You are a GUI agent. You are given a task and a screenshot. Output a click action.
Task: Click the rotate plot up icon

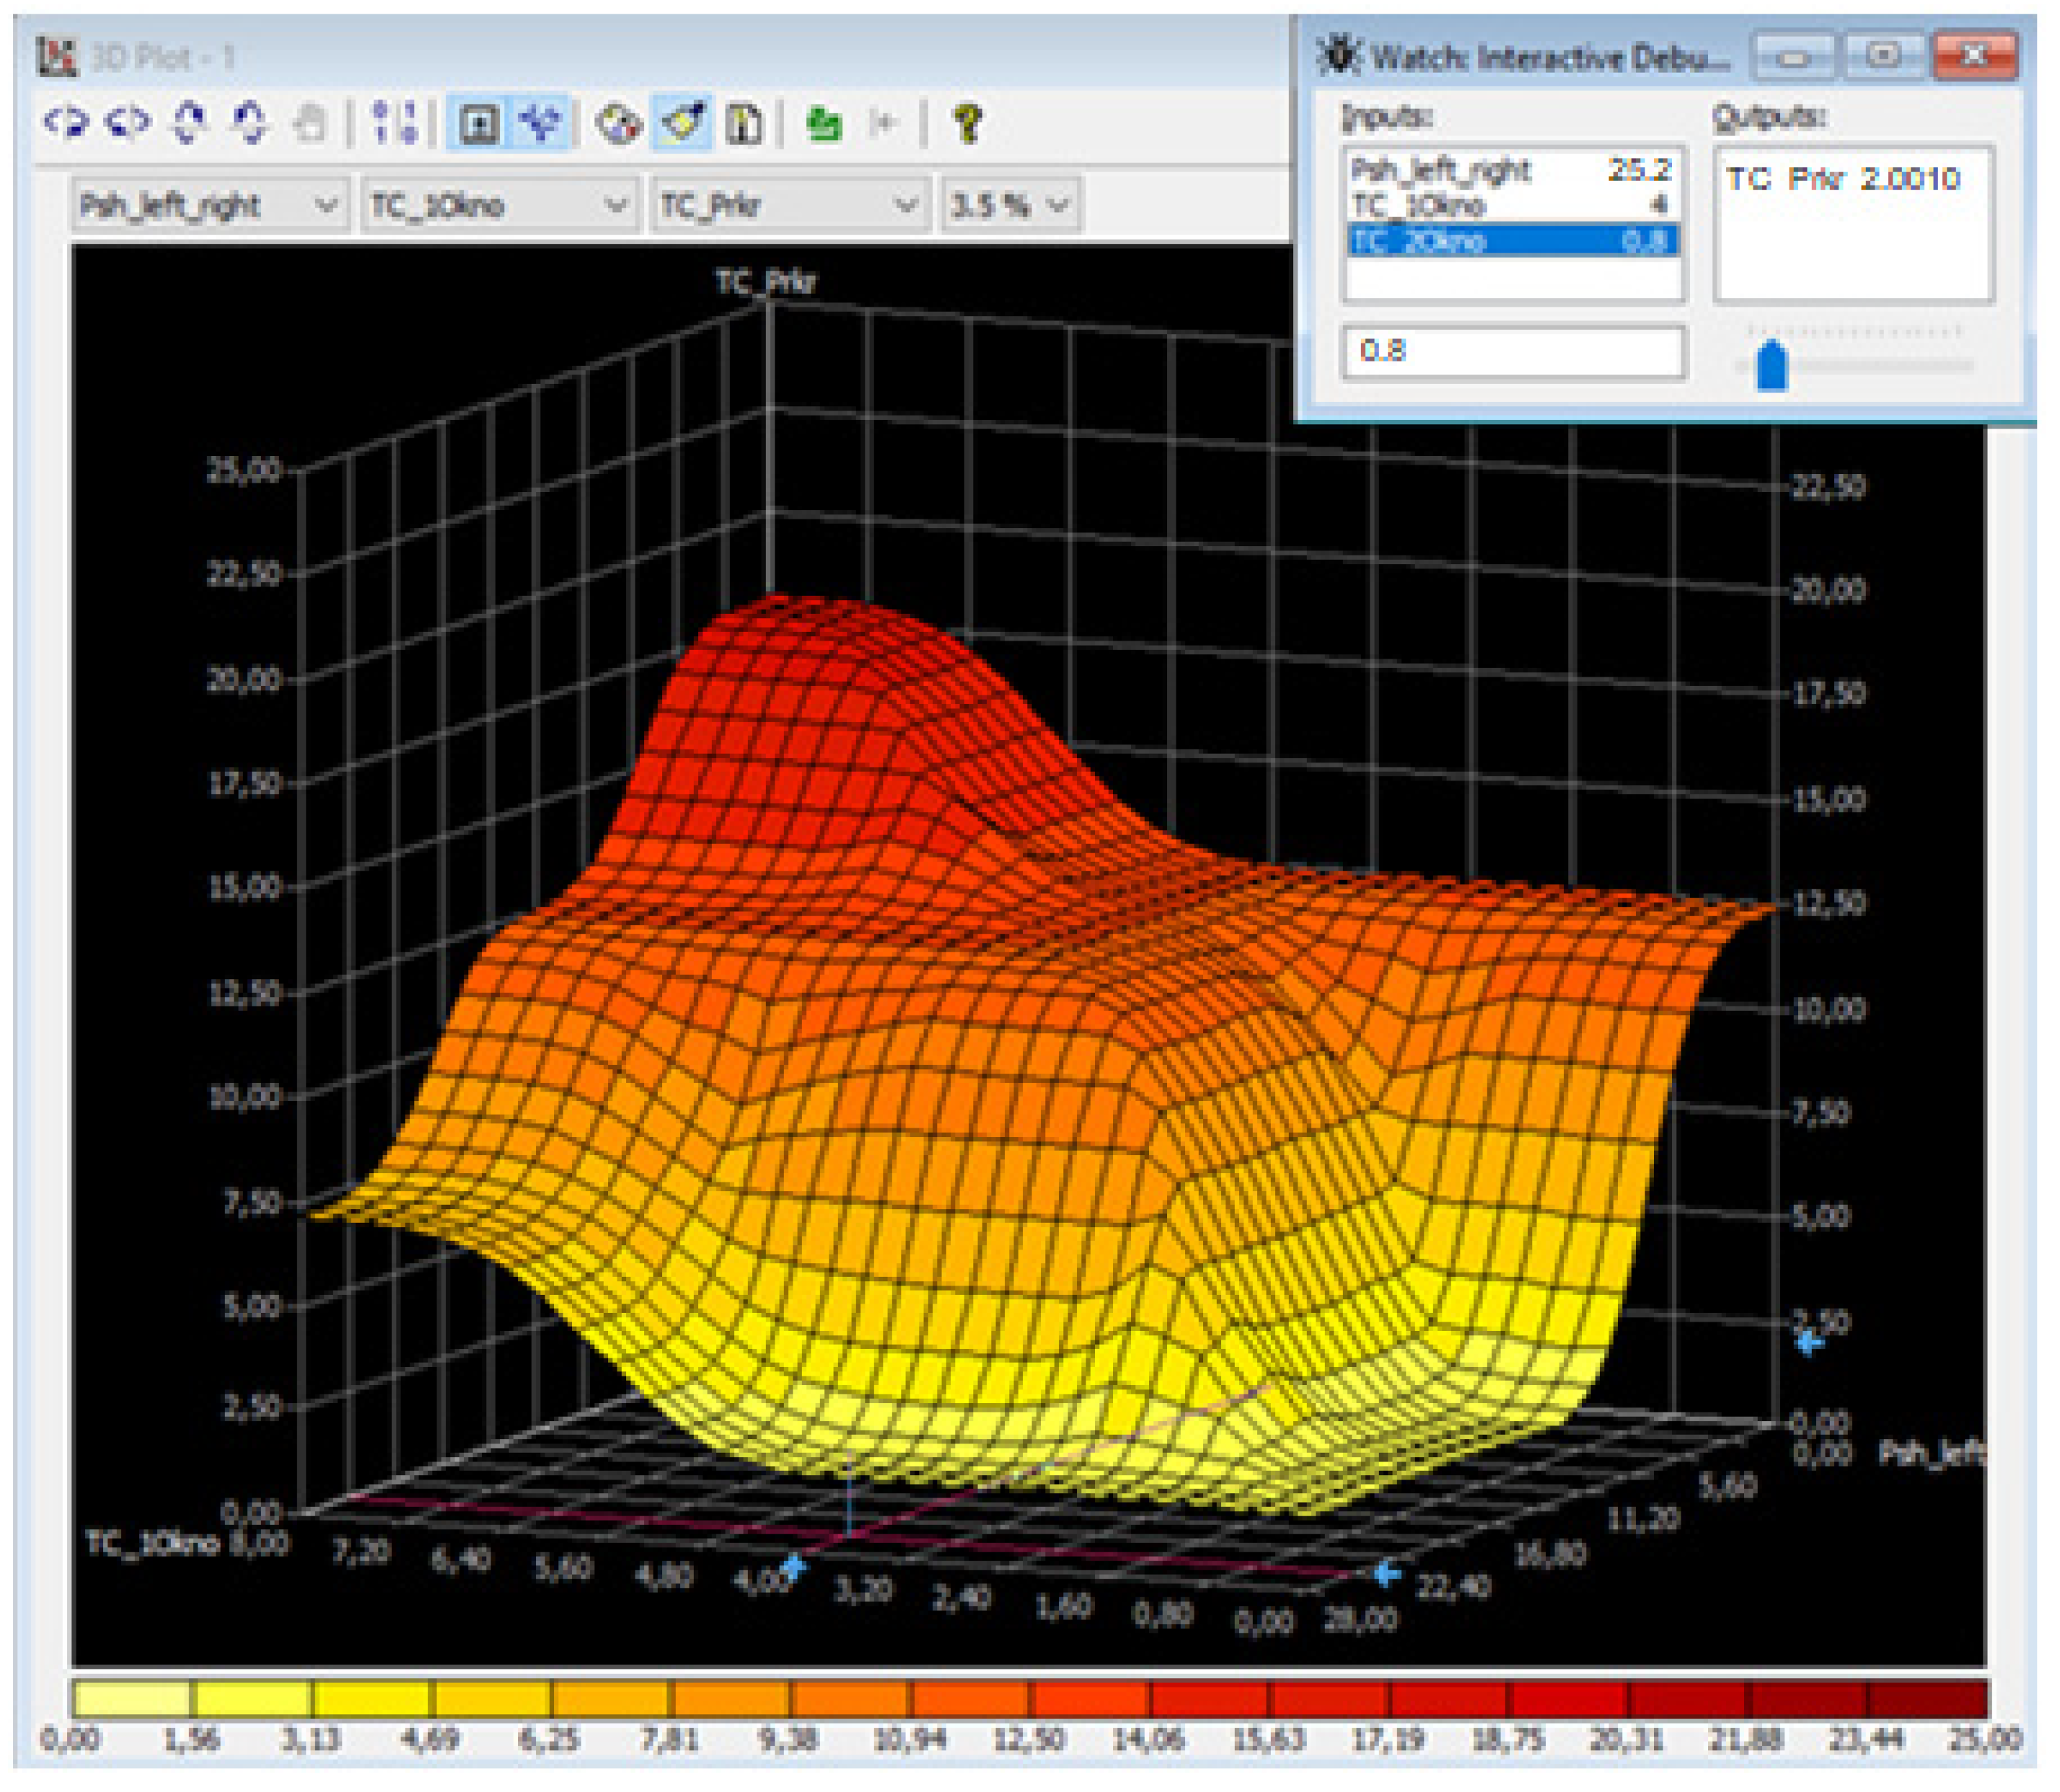[189, 123]
